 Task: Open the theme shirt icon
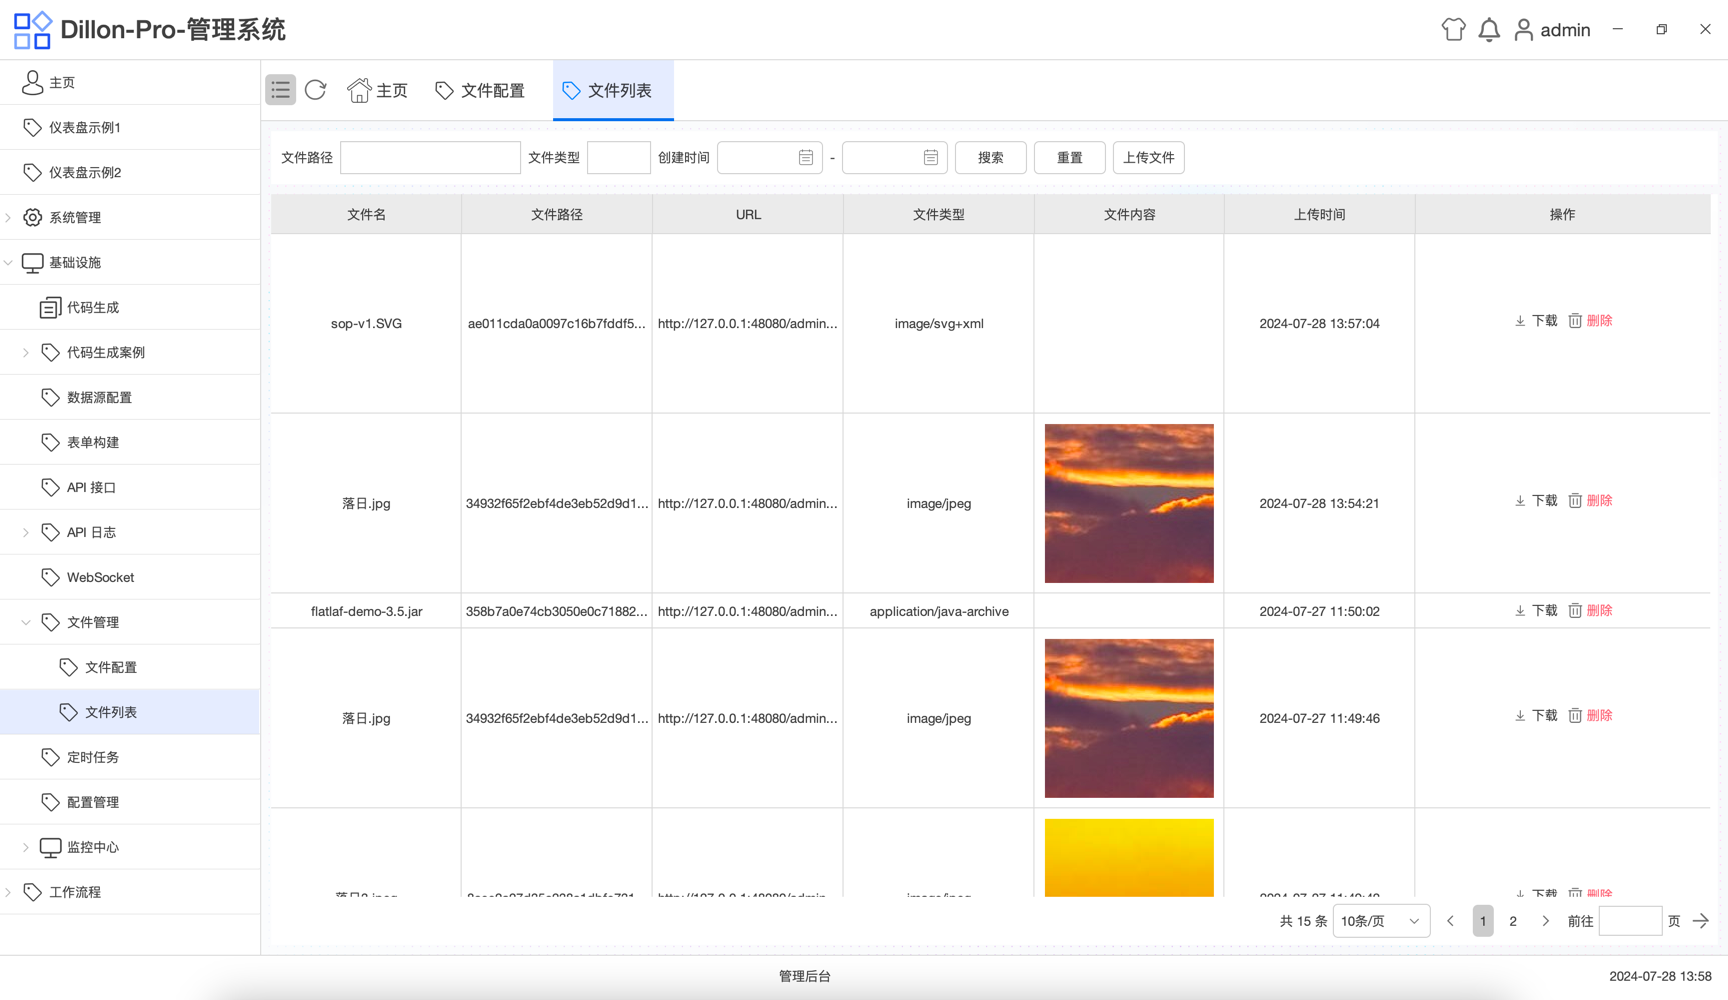coord(1453,30)
